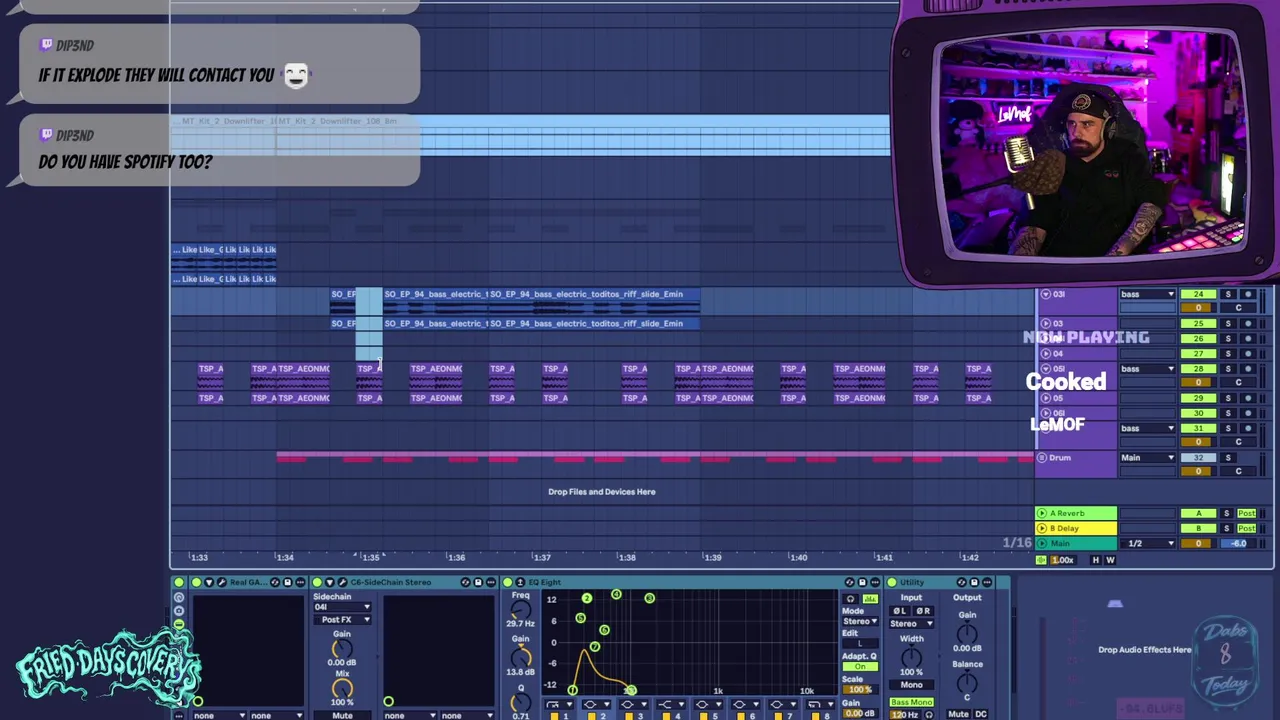This screenshot has height=720, width=1280.
Task: Hot-swap the EQ Eight preset
Action: pyautogui.click(x=849, y=582)
